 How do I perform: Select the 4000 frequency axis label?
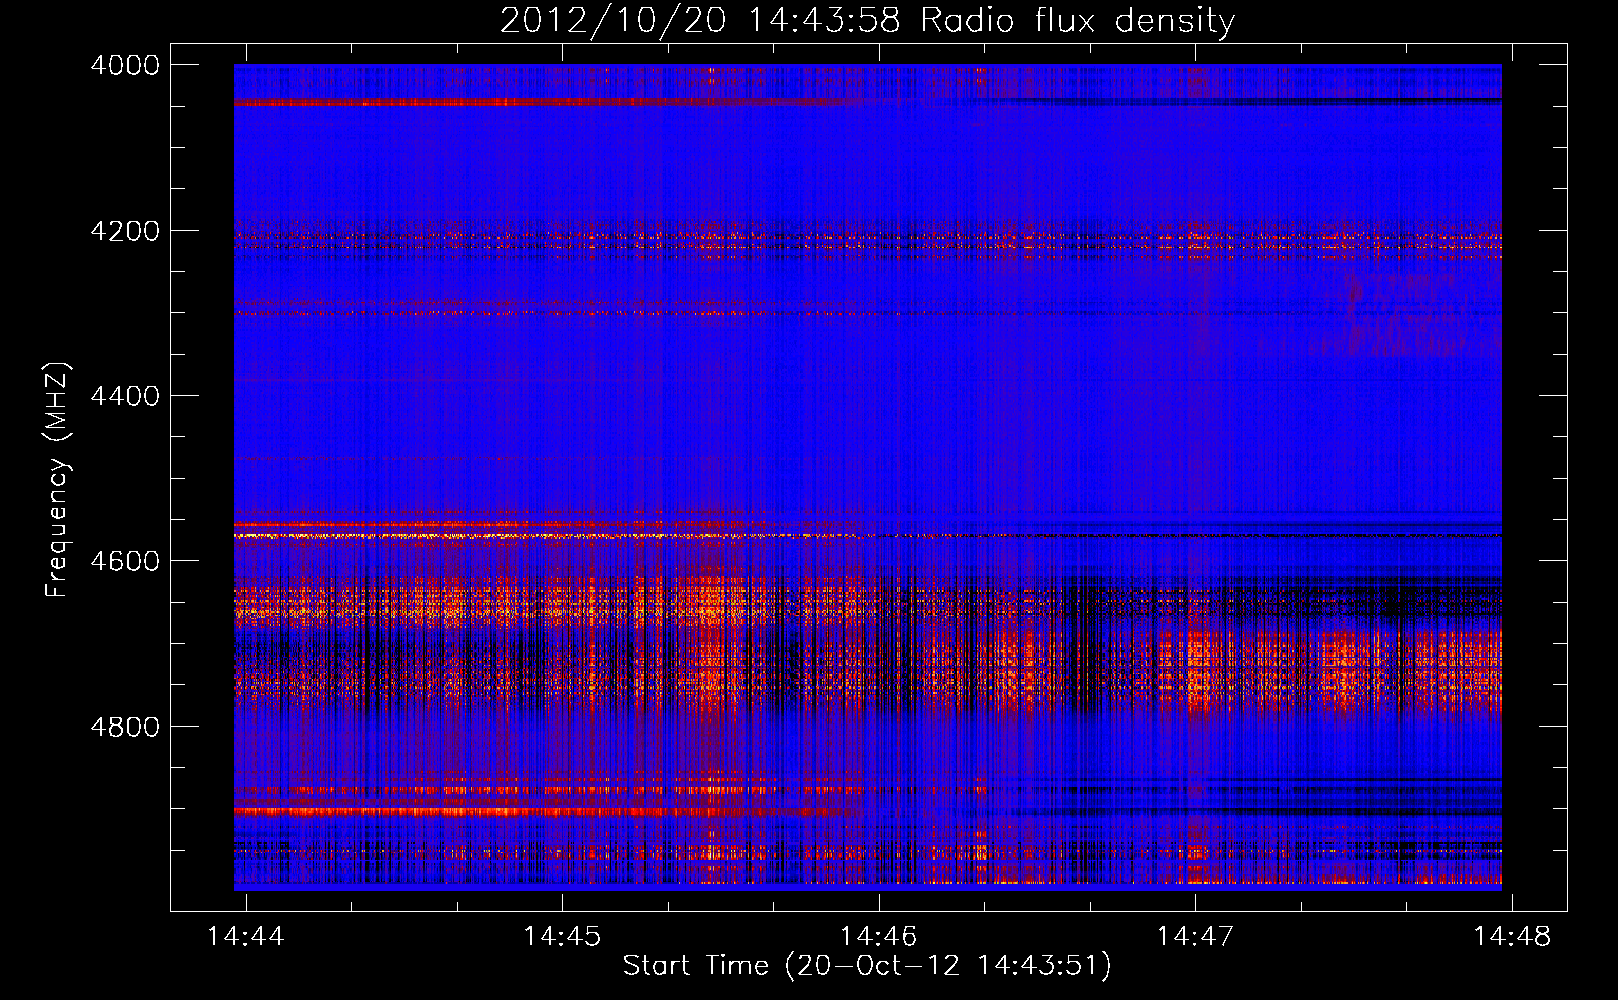[x=125, y=65]
